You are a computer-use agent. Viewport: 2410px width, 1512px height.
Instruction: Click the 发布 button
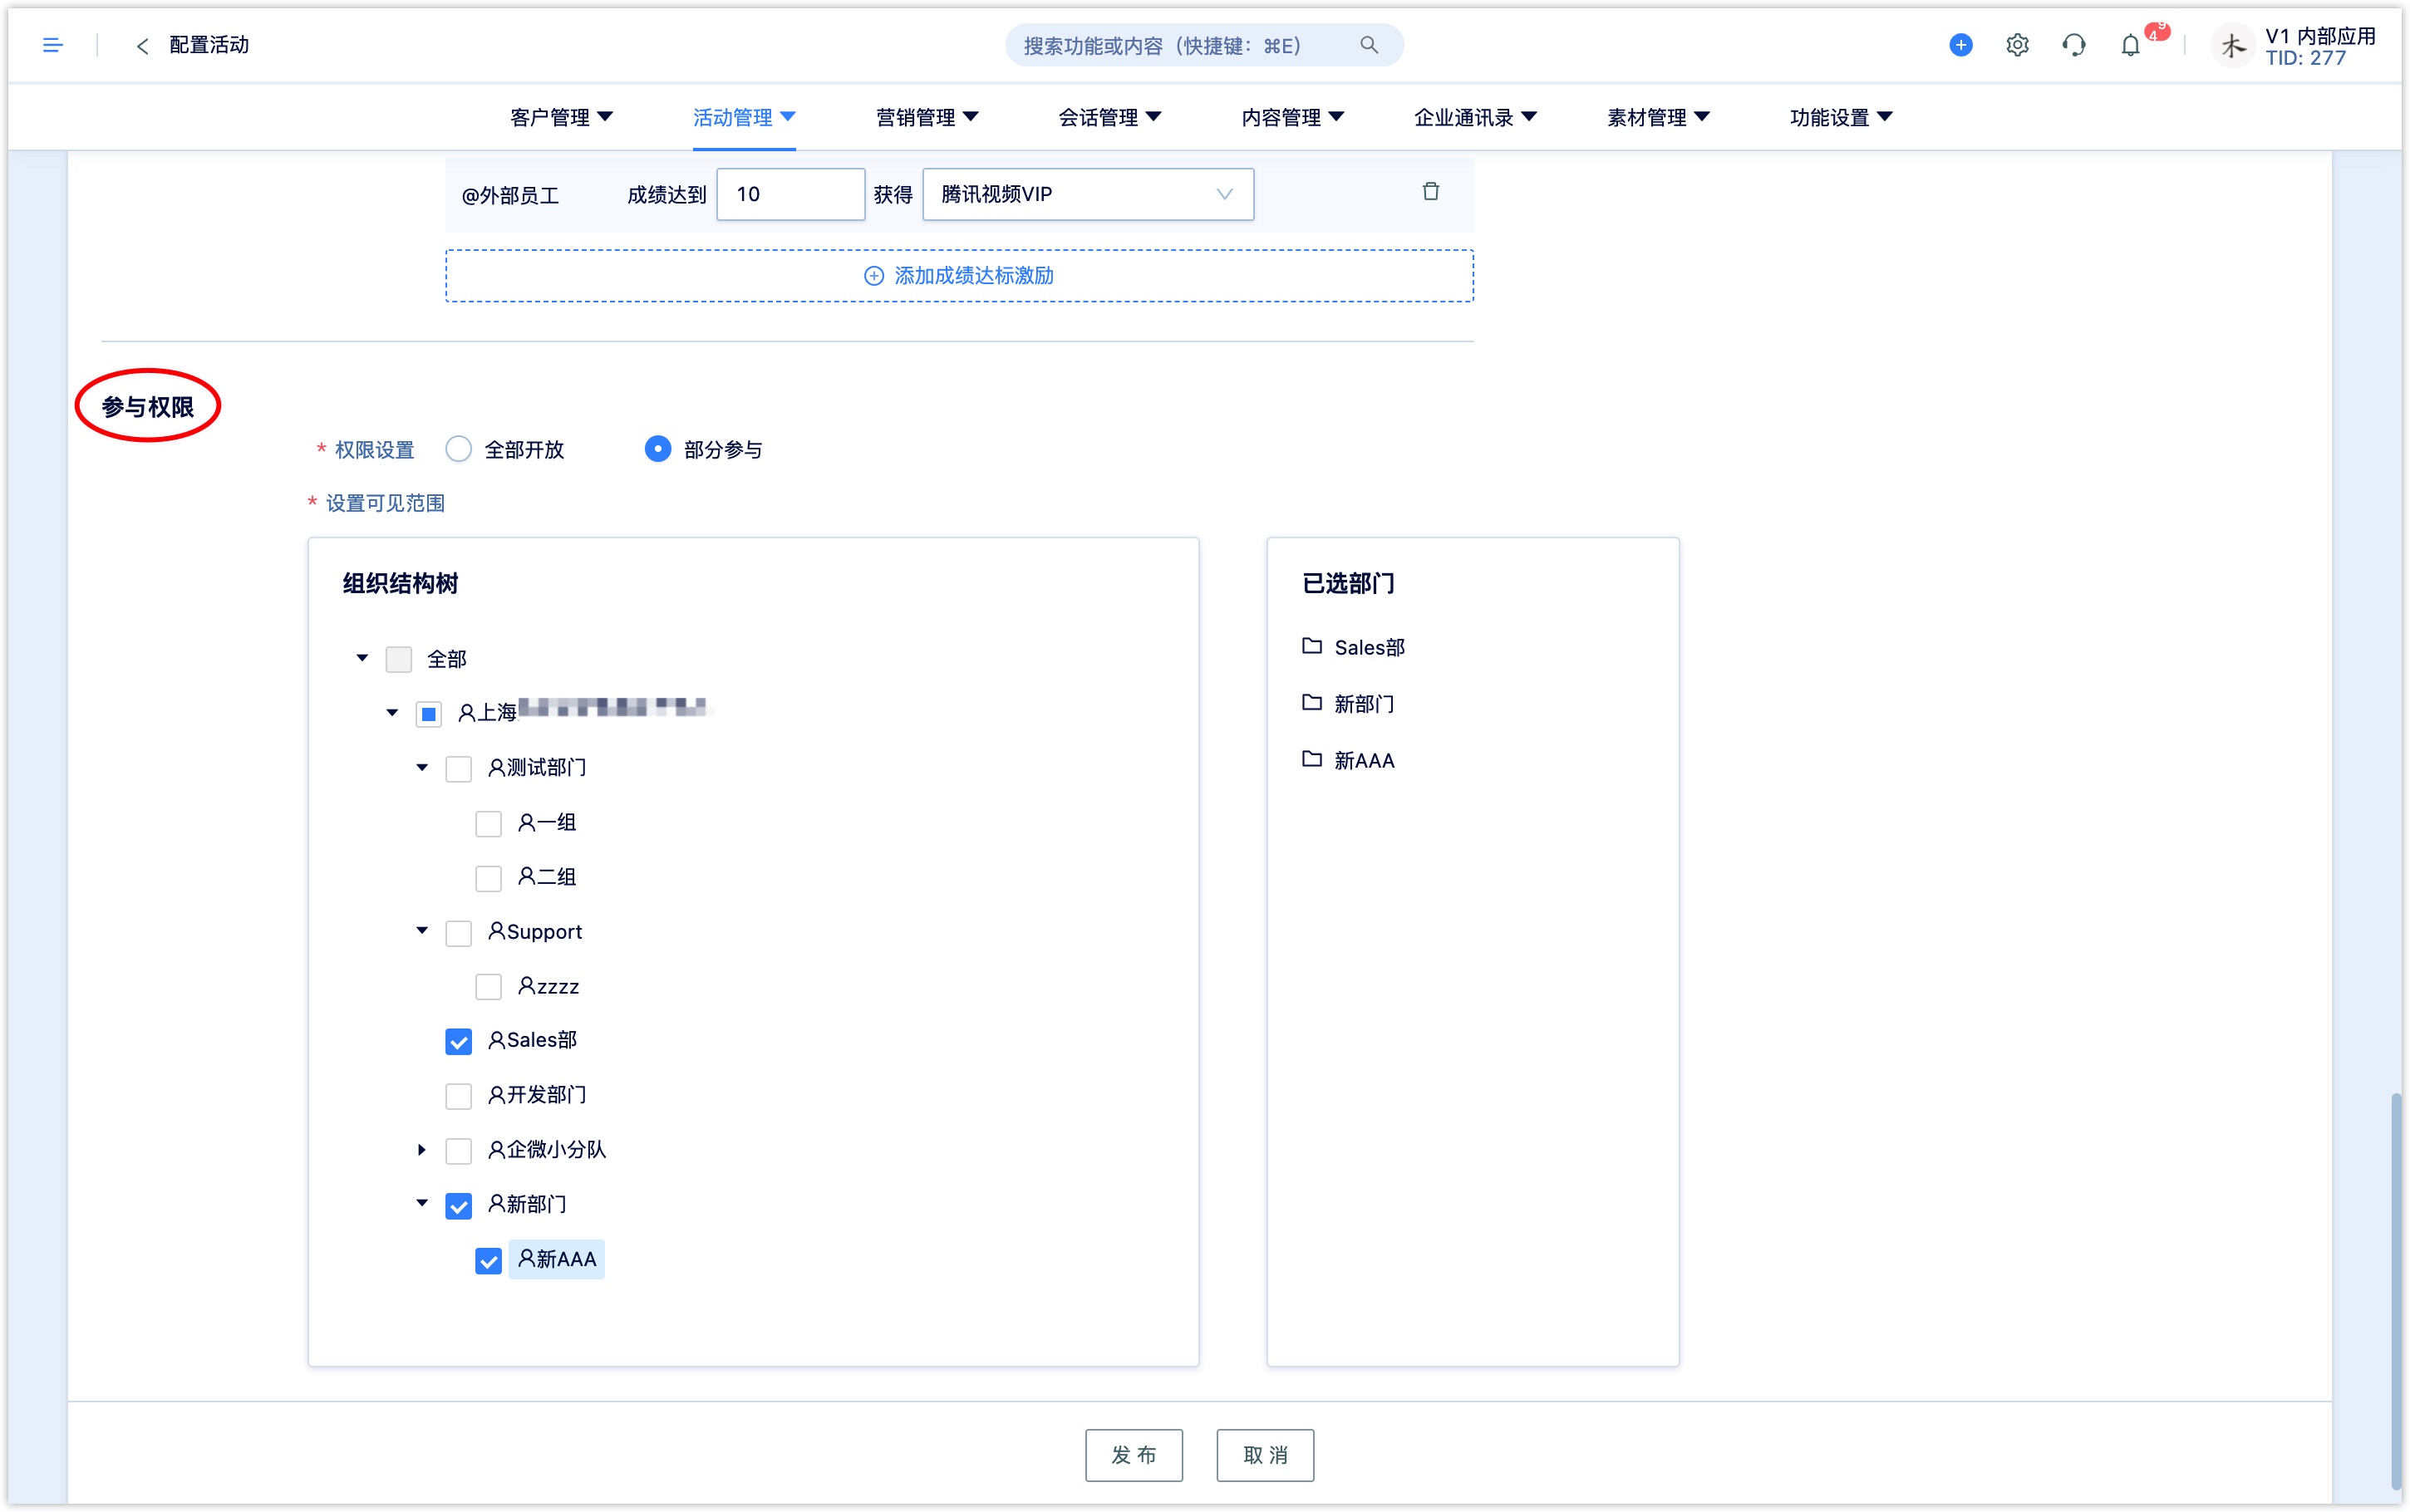1134,1455
